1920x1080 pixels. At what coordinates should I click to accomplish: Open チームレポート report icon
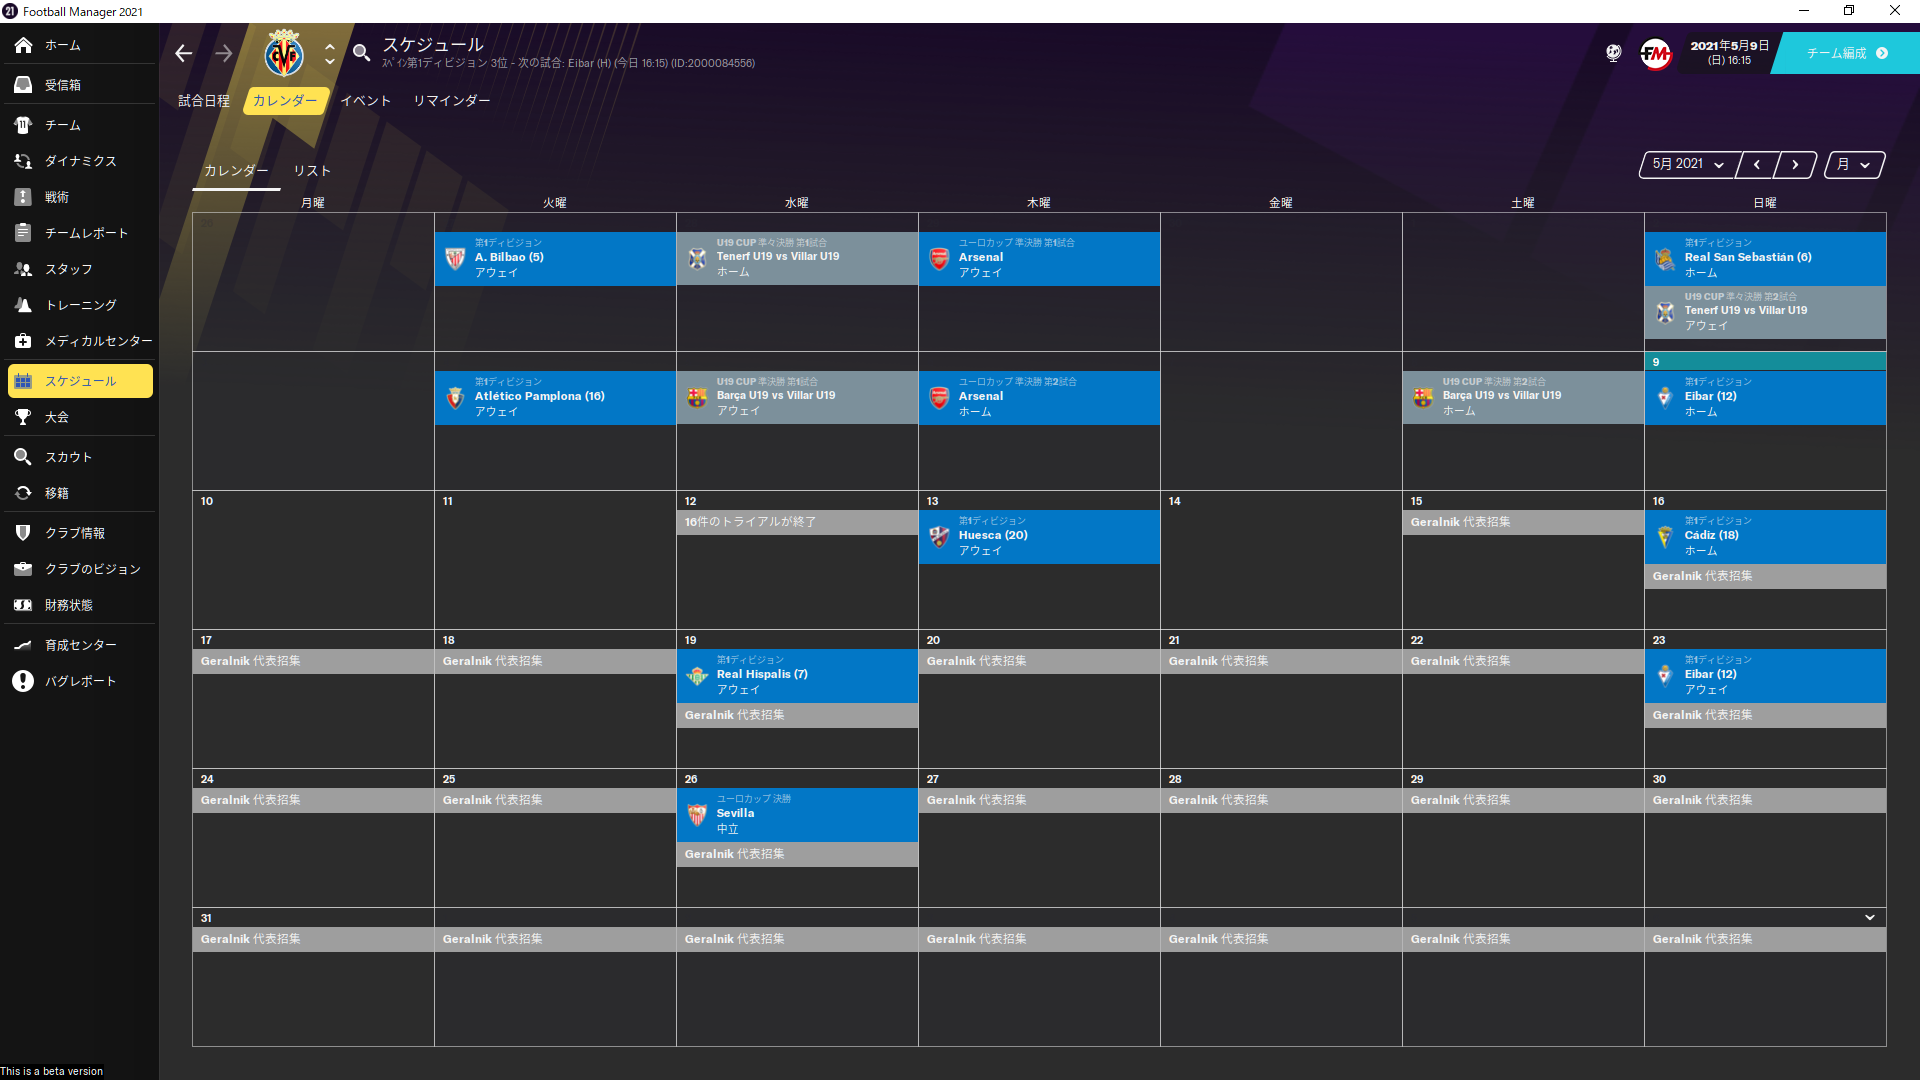23,233
